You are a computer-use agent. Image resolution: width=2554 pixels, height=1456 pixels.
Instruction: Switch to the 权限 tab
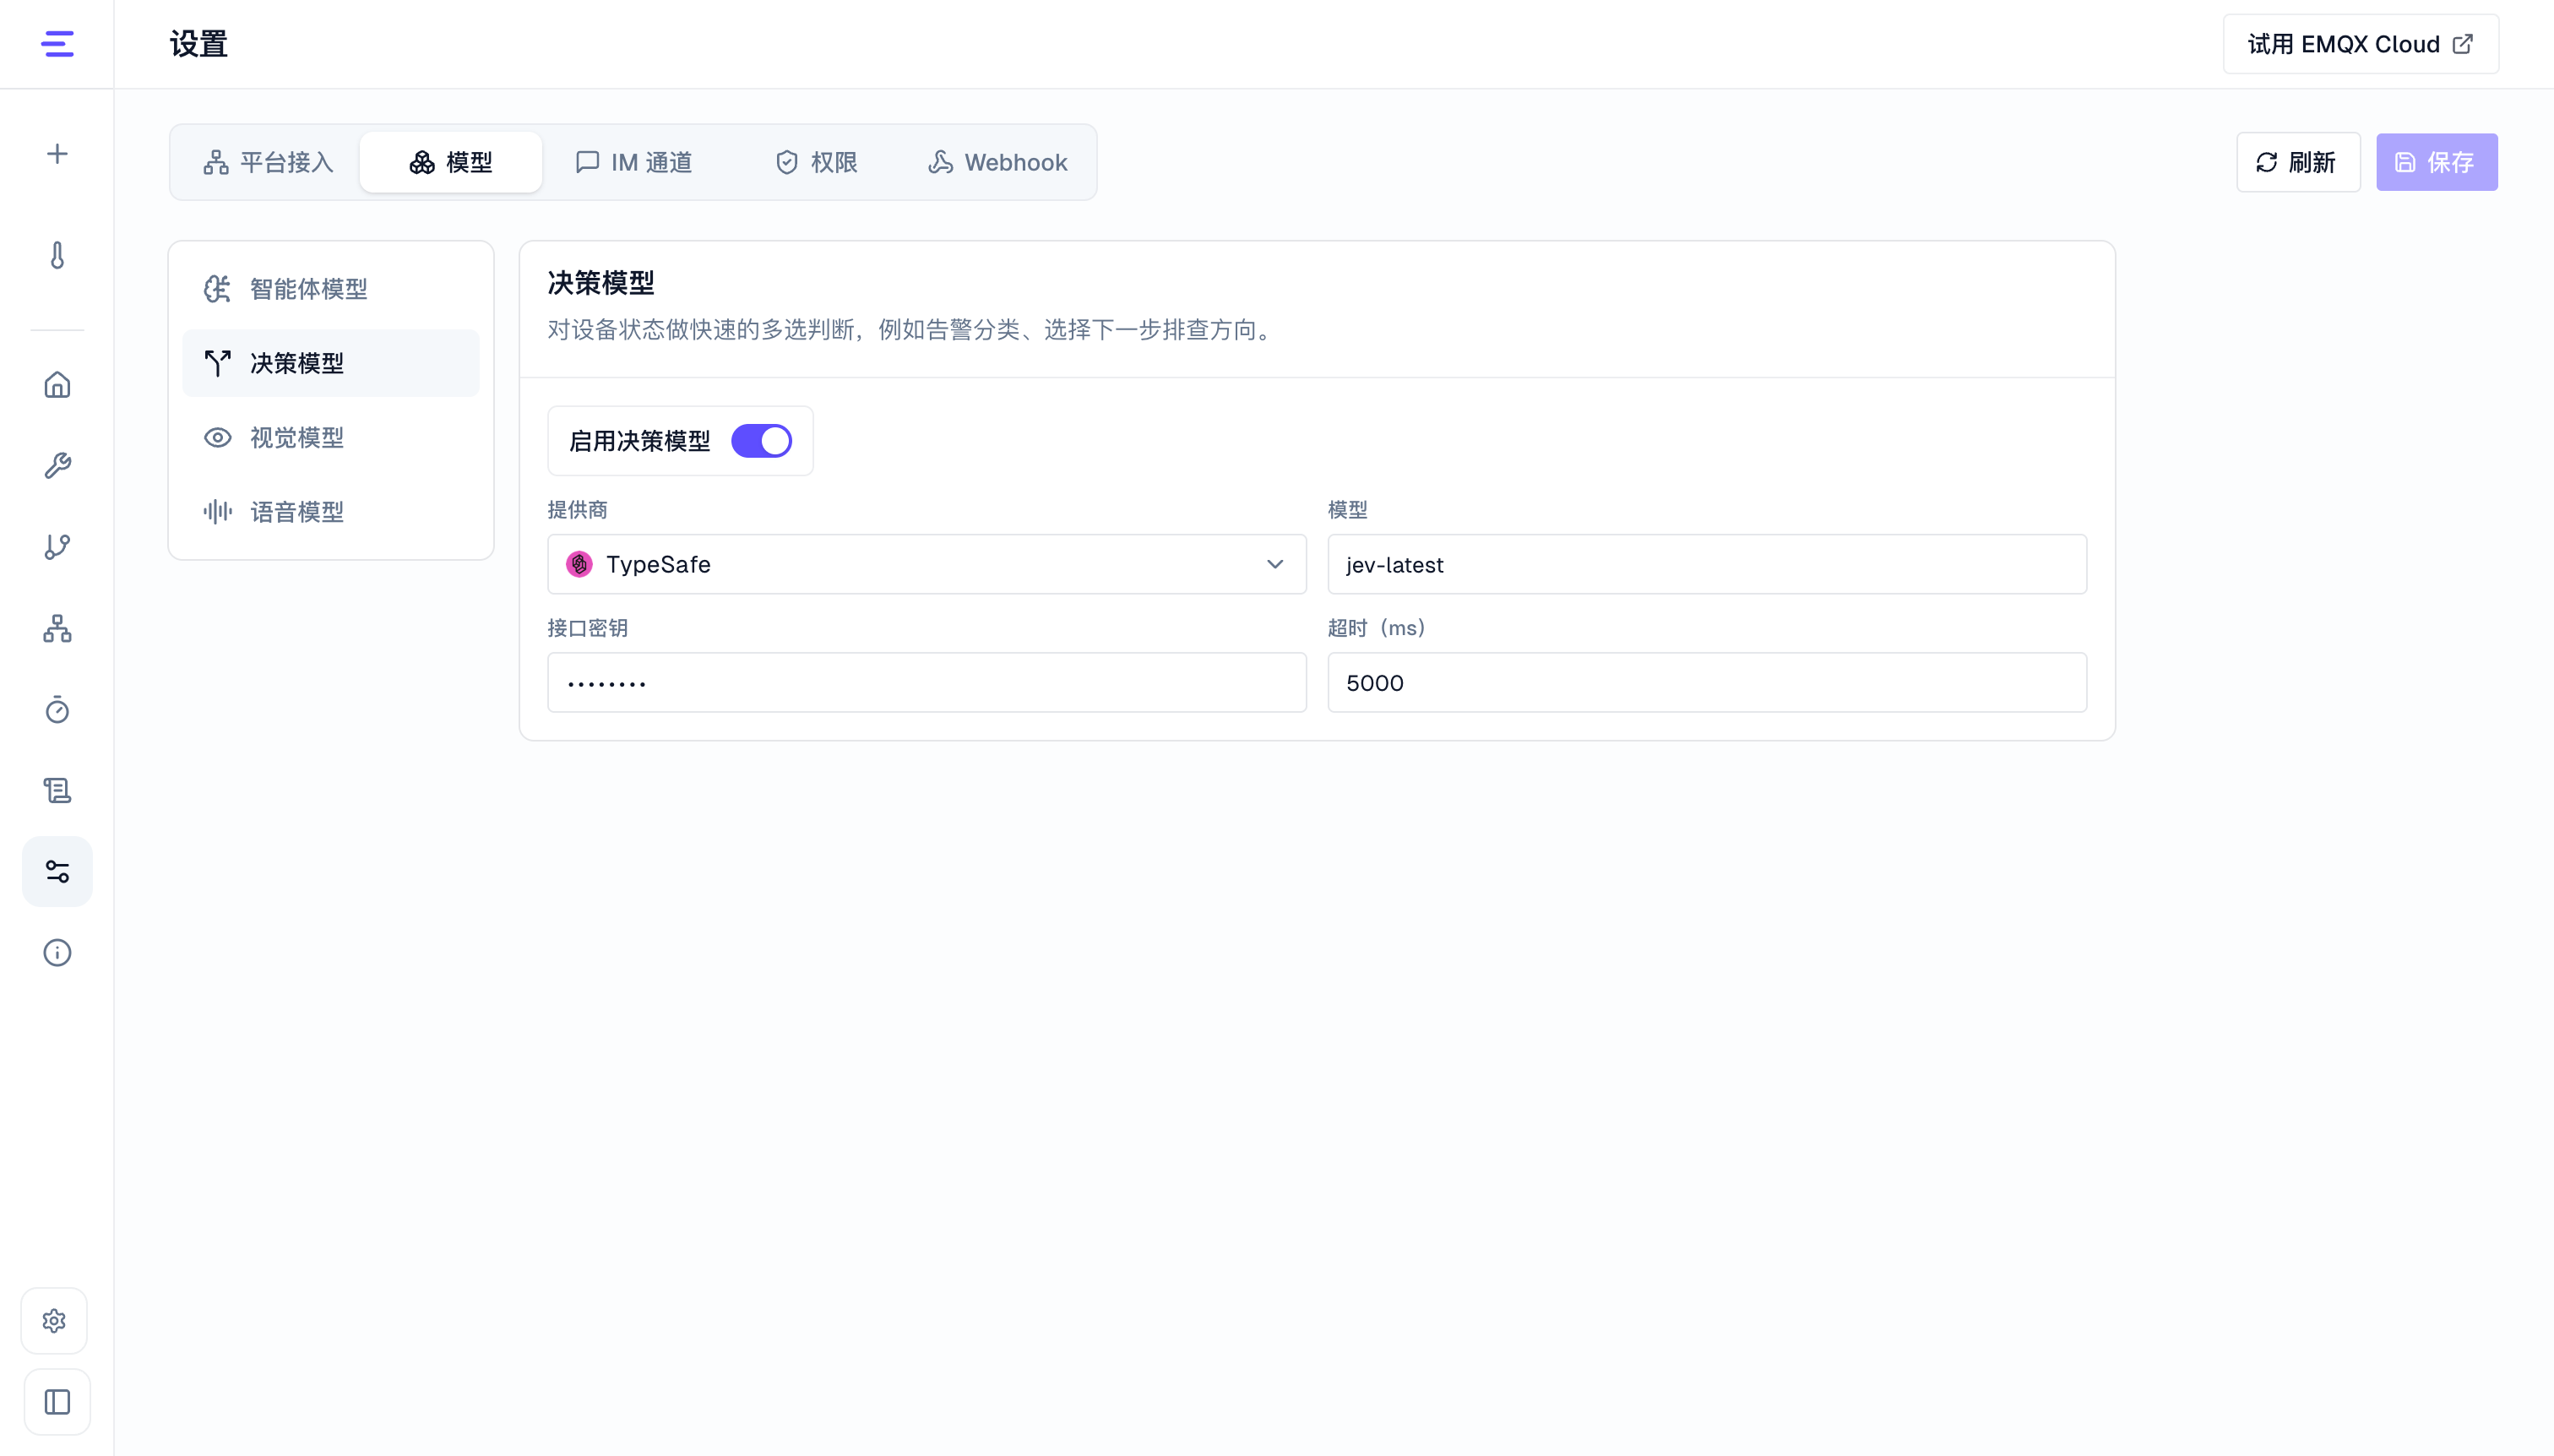[x=816, y=162]
